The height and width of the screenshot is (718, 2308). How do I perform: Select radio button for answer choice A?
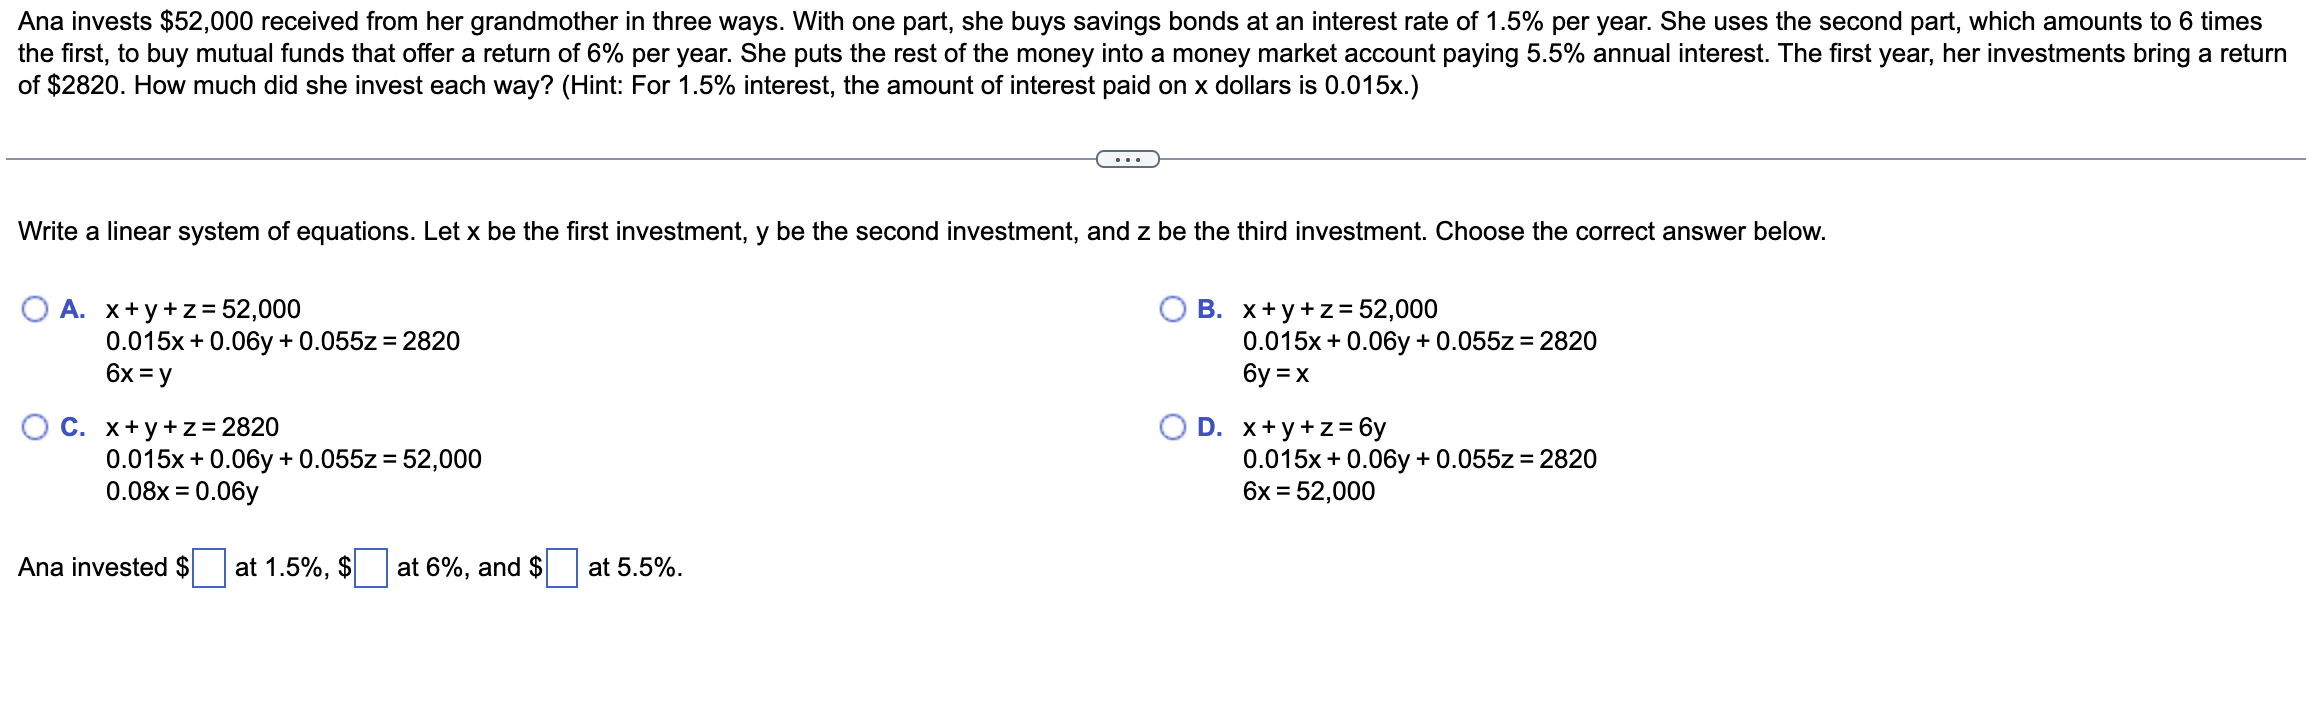[36, 310]
